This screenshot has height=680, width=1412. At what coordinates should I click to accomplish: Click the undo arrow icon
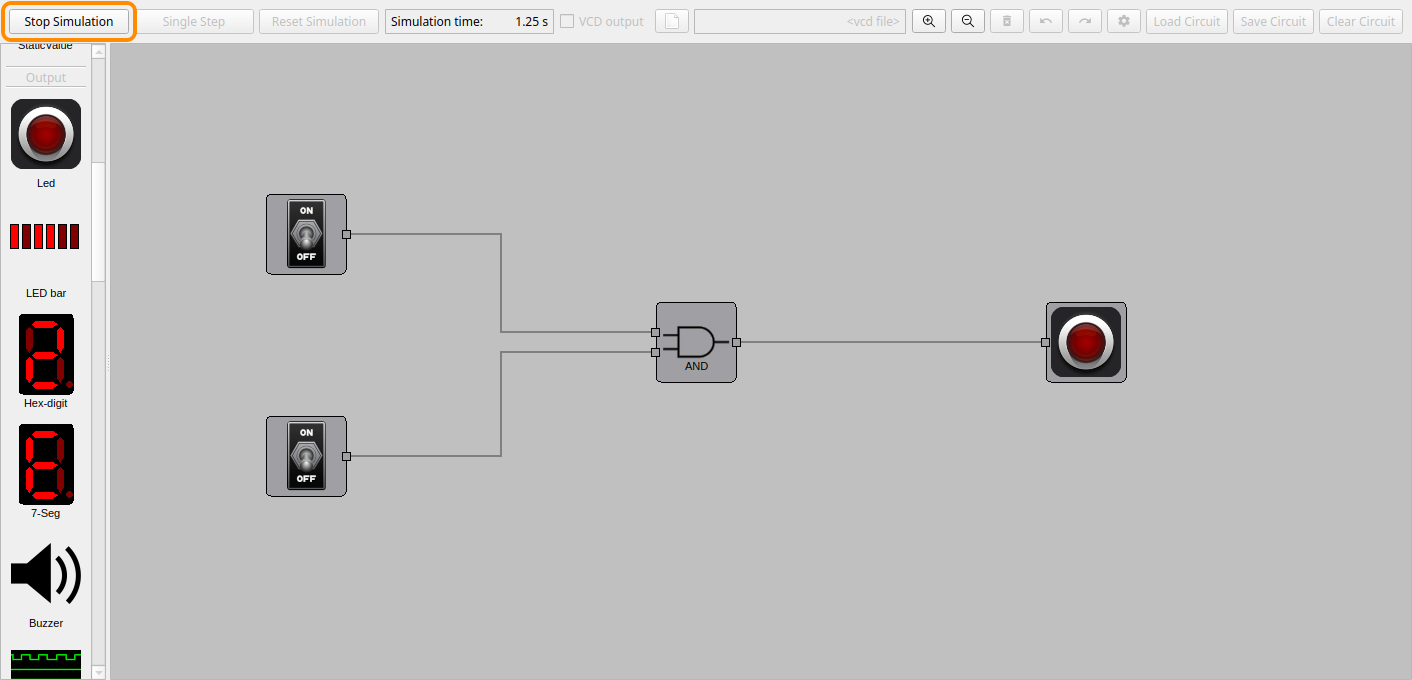click(x=1046, y=22)
